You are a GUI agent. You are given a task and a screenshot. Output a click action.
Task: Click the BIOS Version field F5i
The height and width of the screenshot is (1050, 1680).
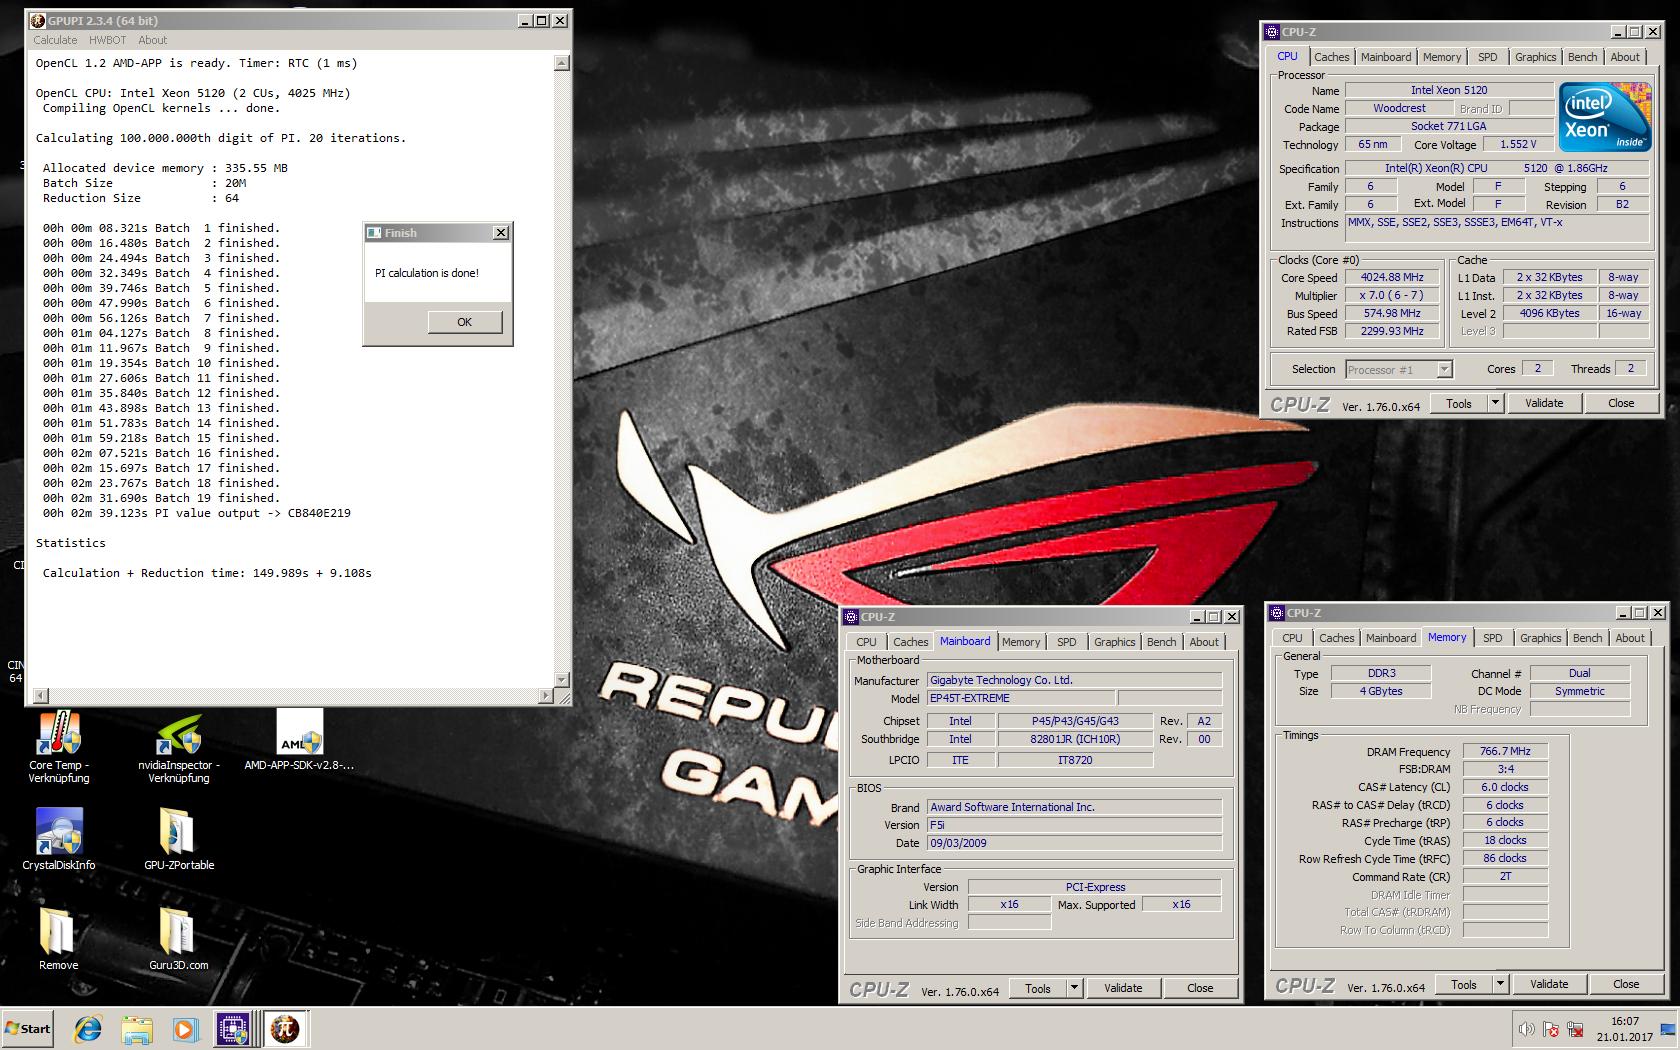point(1074,825)
